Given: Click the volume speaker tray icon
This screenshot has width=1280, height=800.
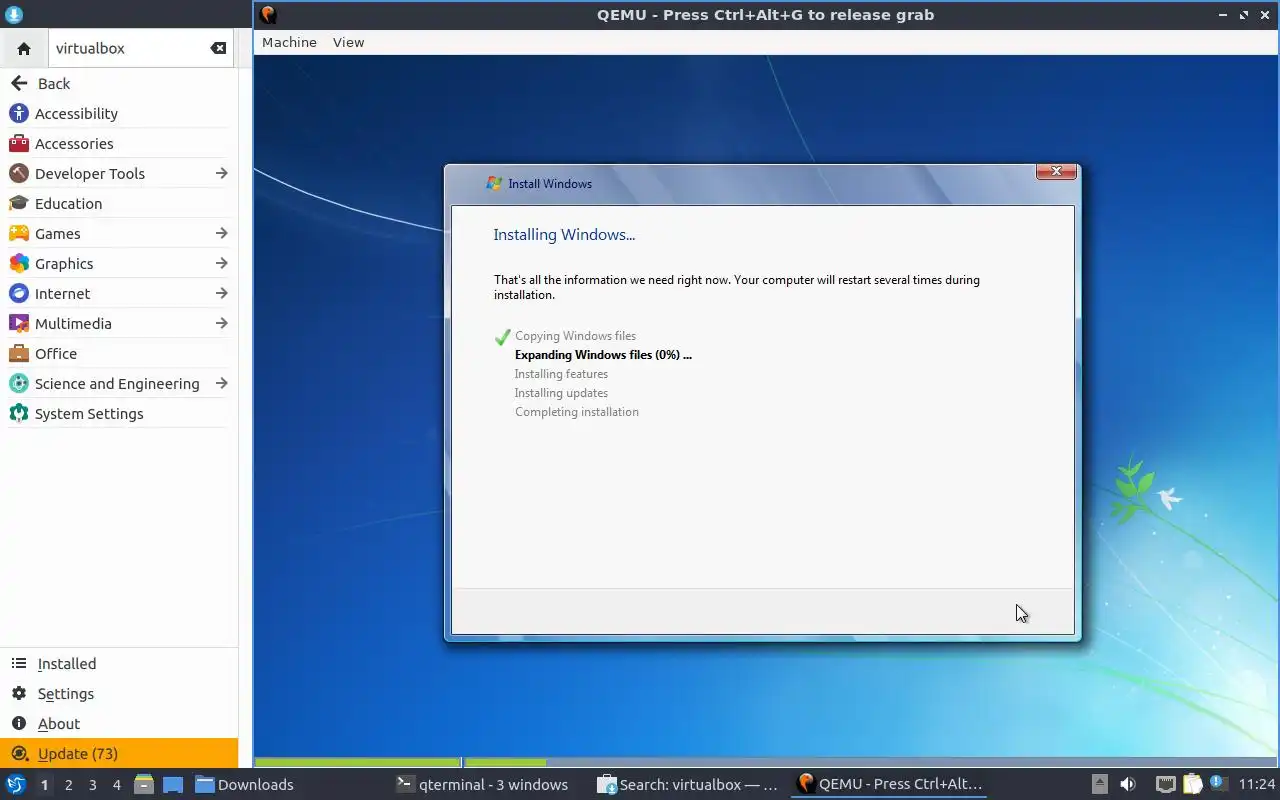Looking at the screenshot, I should click(1128, 785).
